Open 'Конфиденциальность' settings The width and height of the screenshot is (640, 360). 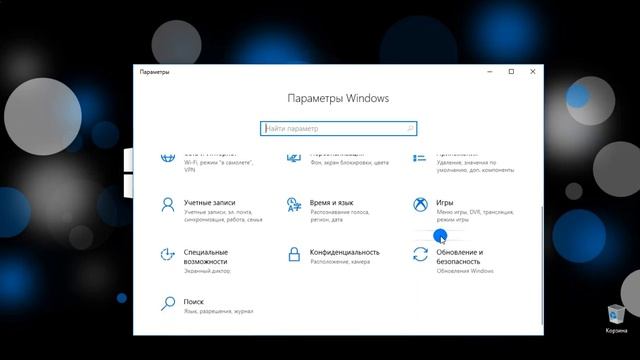[x=344, y=252]
